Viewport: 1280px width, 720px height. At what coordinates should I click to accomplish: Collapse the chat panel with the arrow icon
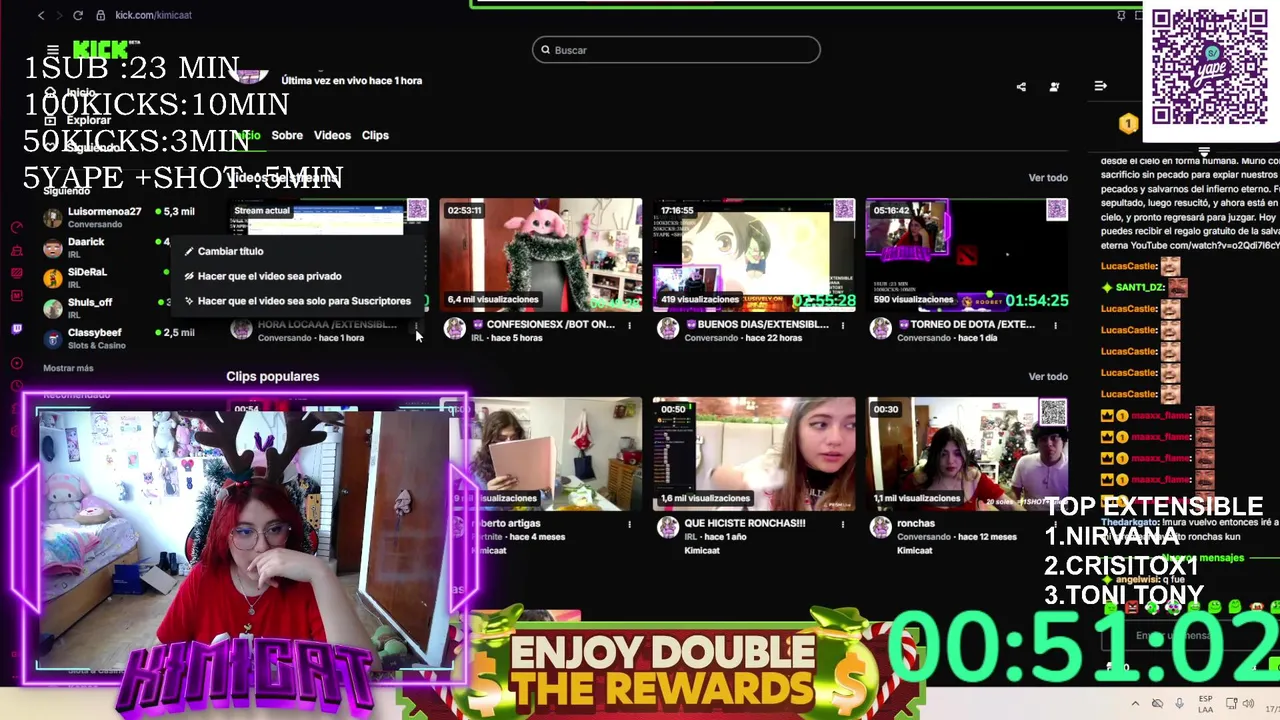[x=1100, y=86]
